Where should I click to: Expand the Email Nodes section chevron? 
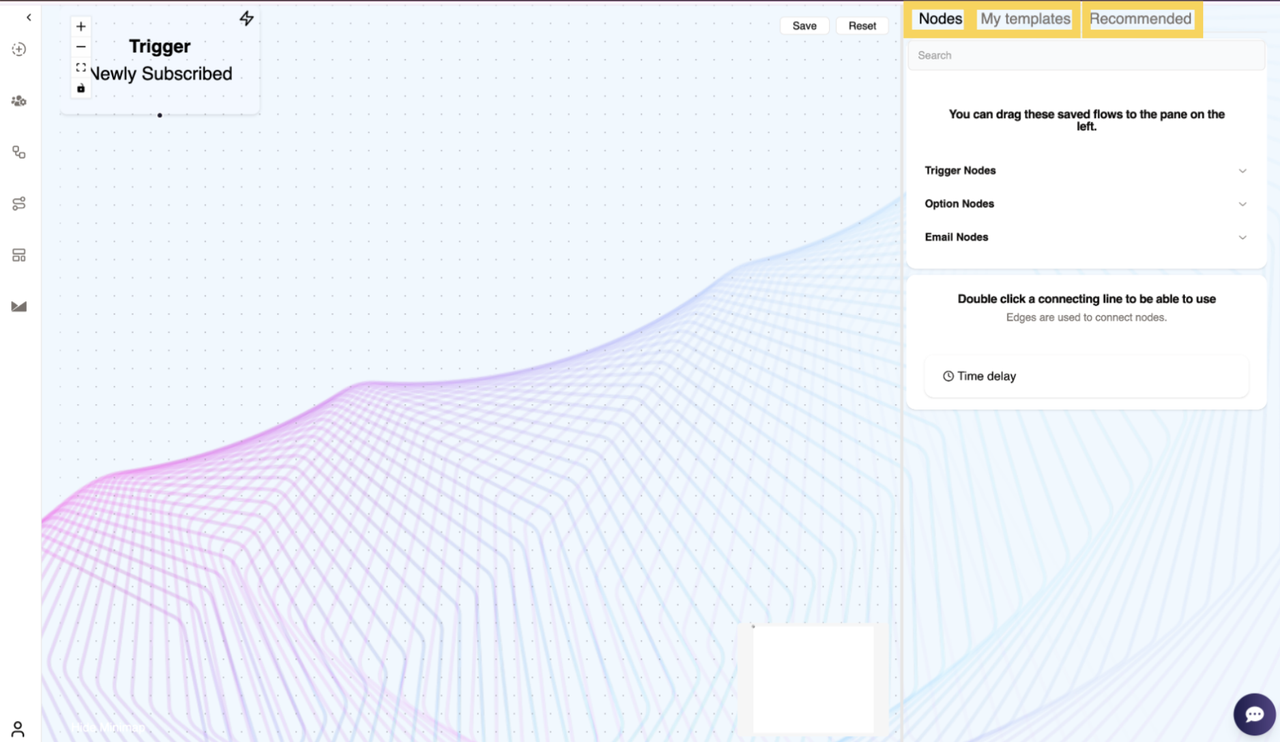[1242, 238]
